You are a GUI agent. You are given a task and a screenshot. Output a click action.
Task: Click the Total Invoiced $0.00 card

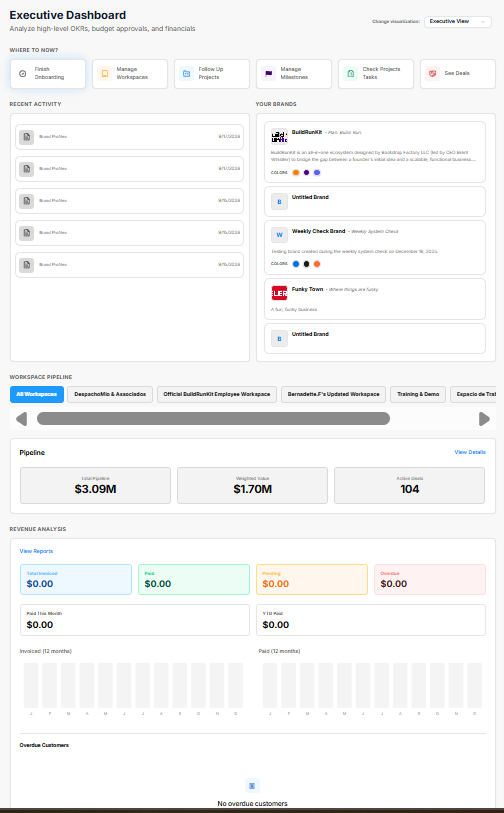76,580
